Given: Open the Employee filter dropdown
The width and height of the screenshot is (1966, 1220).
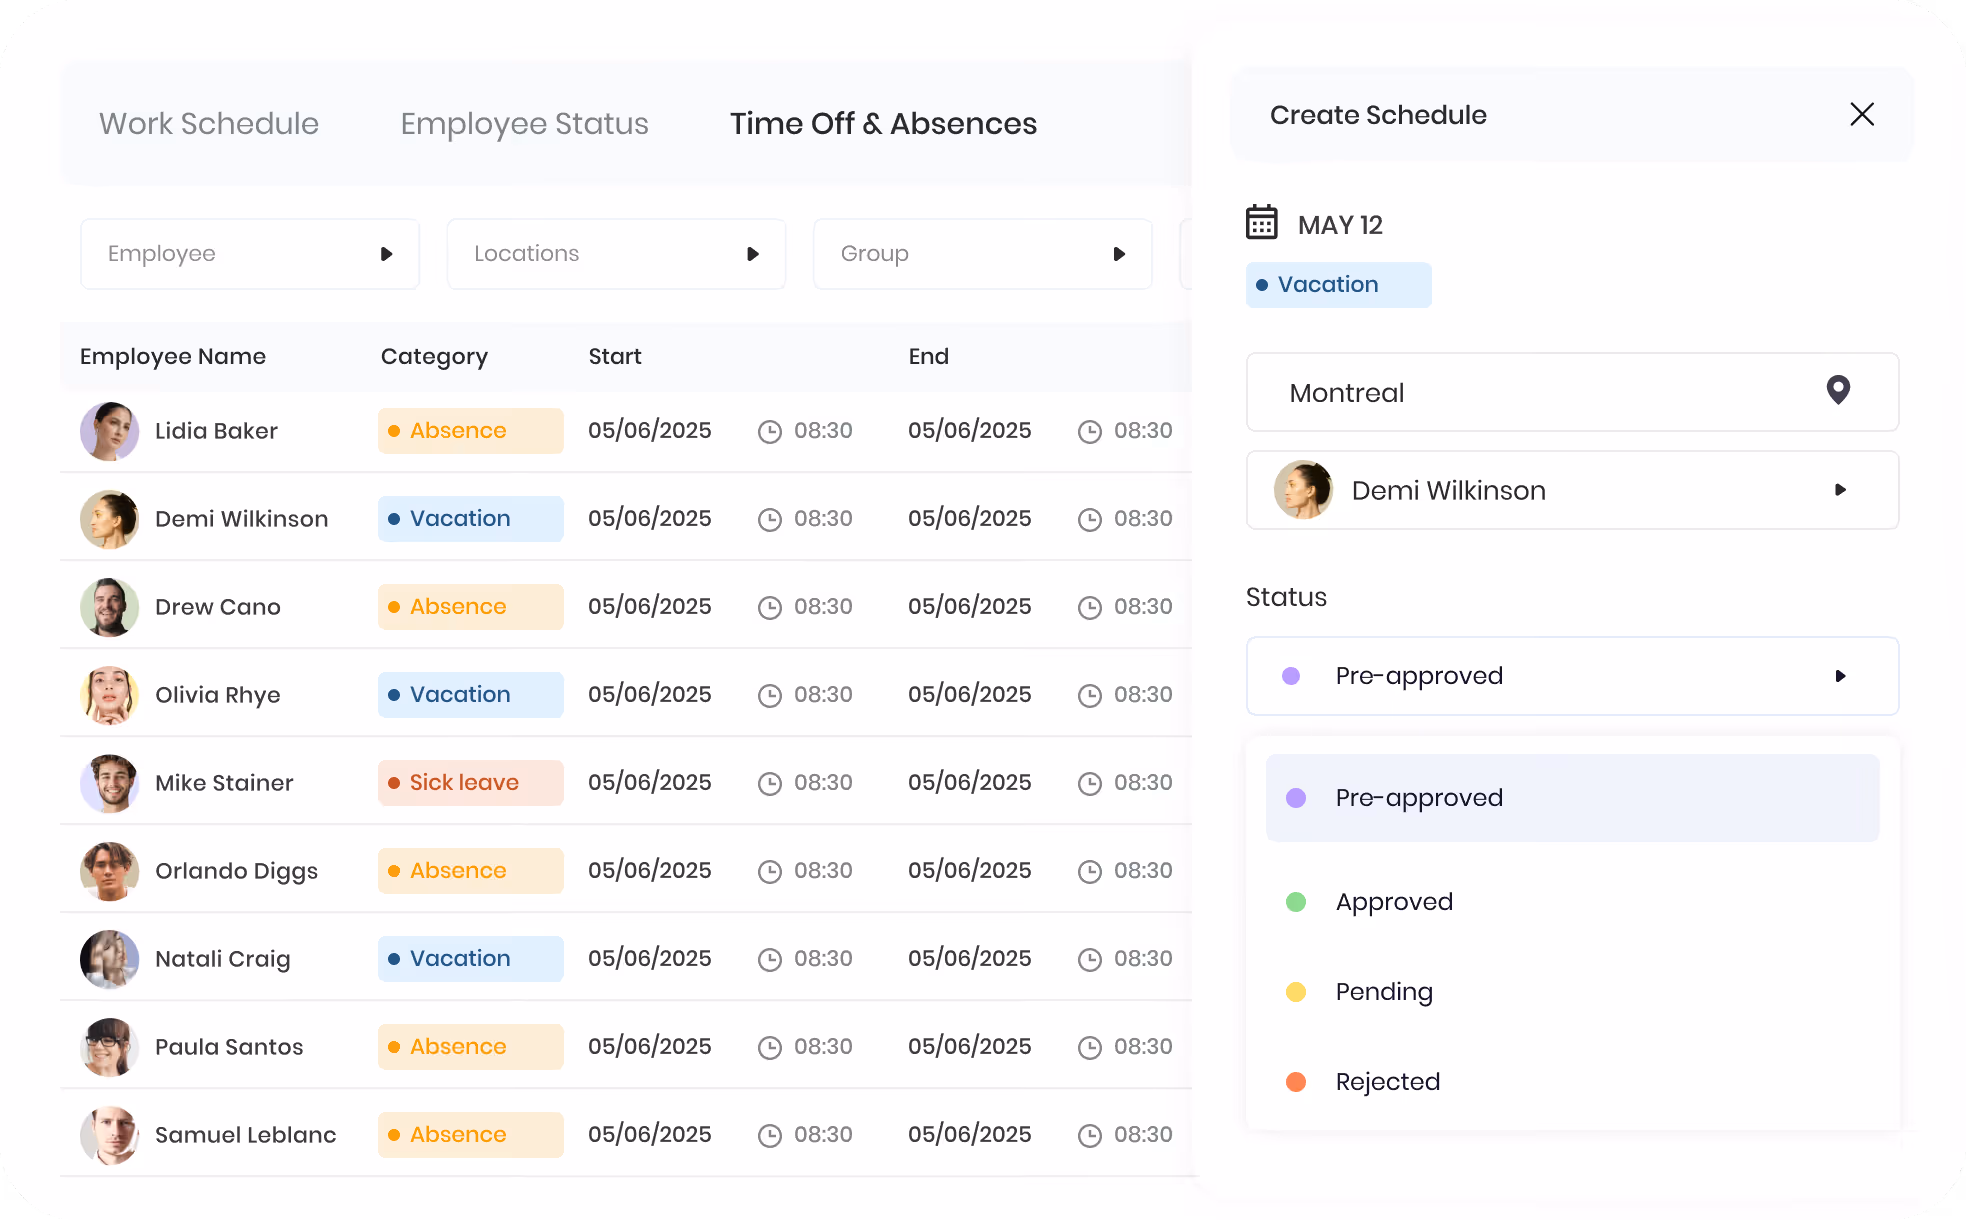Looking at the screenshot, I should click(250, 254).
